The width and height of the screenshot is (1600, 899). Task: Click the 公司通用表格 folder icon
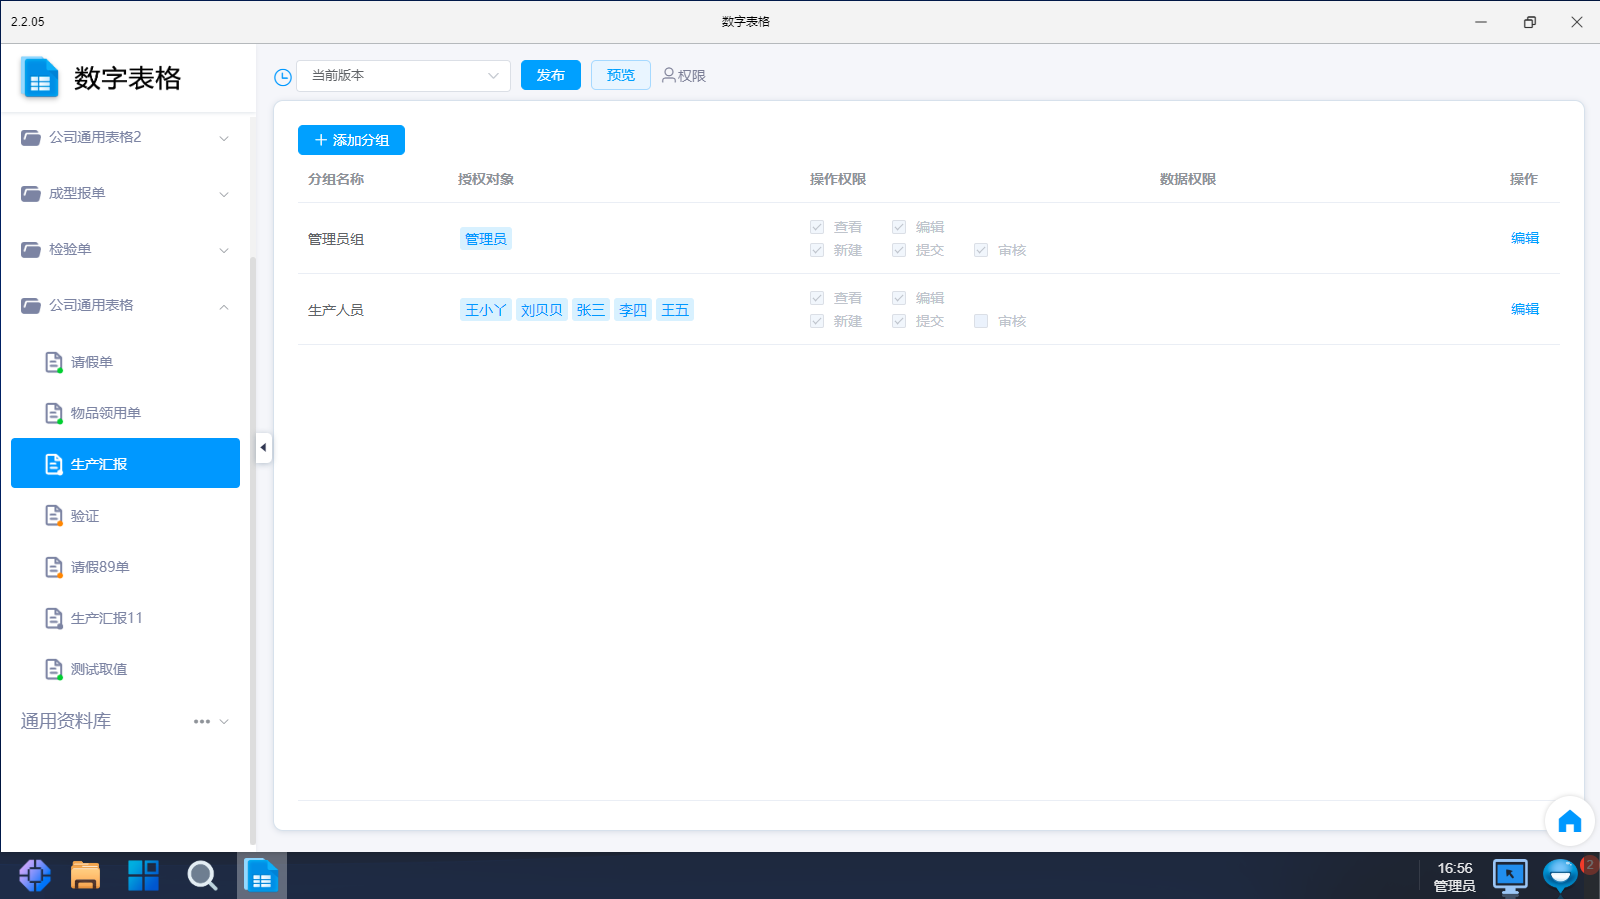[31, 306]
